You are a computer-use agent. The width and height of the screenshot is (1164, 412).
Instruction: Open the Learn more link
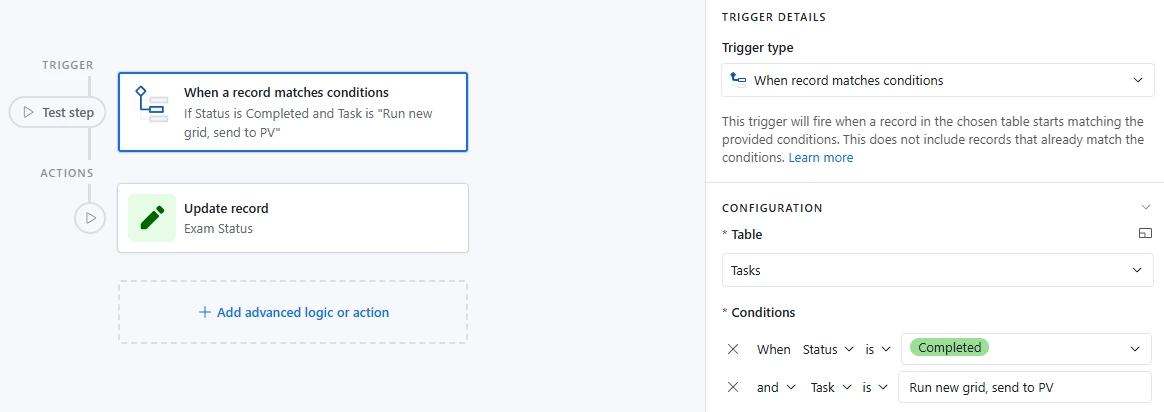pyautogui.click(x=820, y=157)
